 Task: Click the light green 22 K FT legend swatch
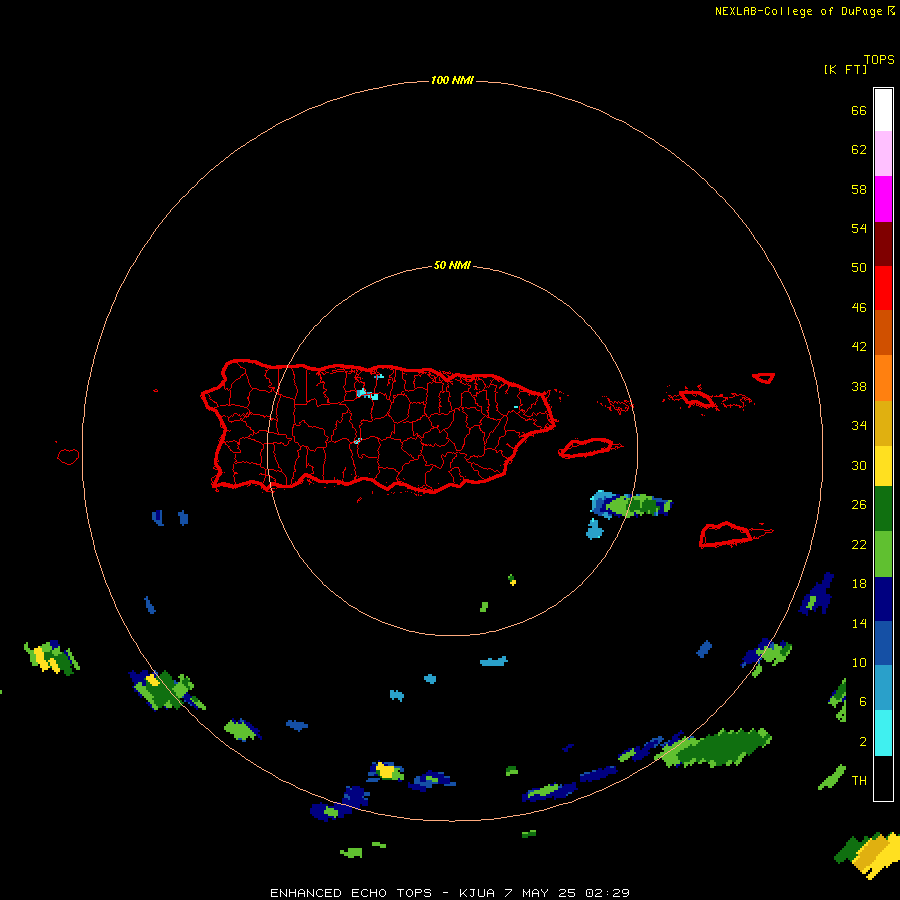883,554
